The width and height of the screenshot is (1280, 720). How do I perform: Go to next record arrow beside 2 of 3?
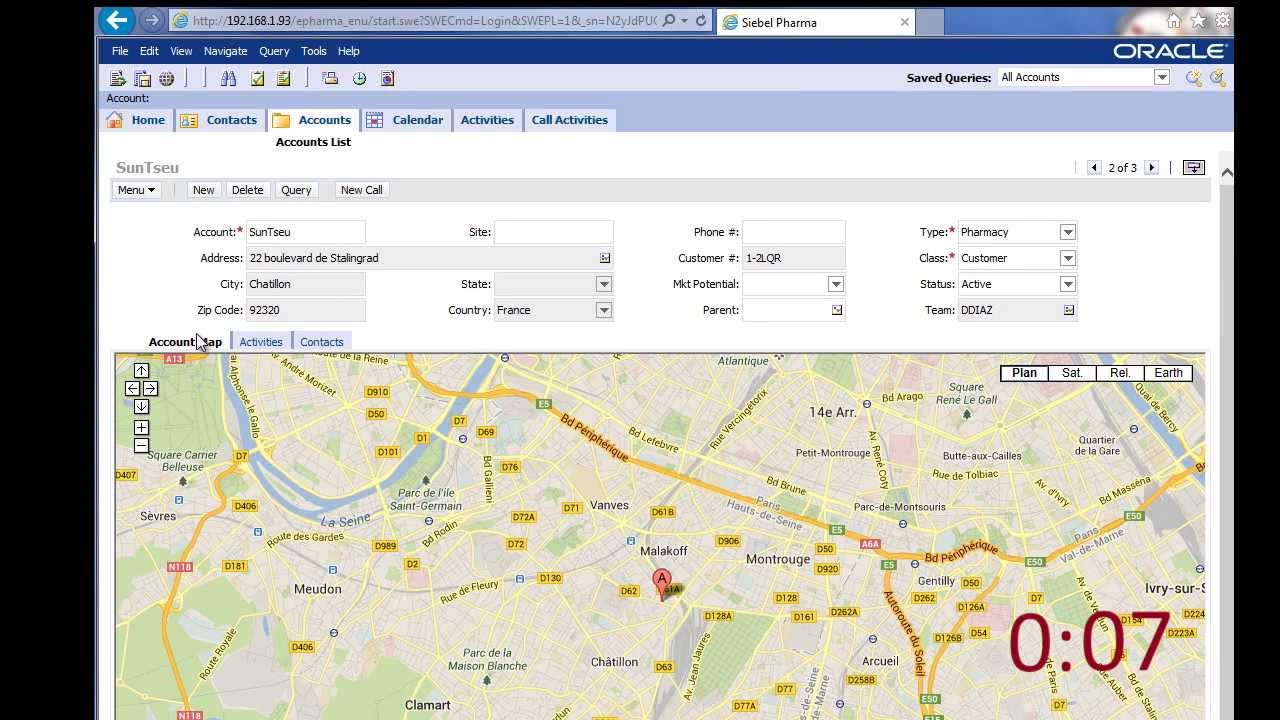(1151, 168)
